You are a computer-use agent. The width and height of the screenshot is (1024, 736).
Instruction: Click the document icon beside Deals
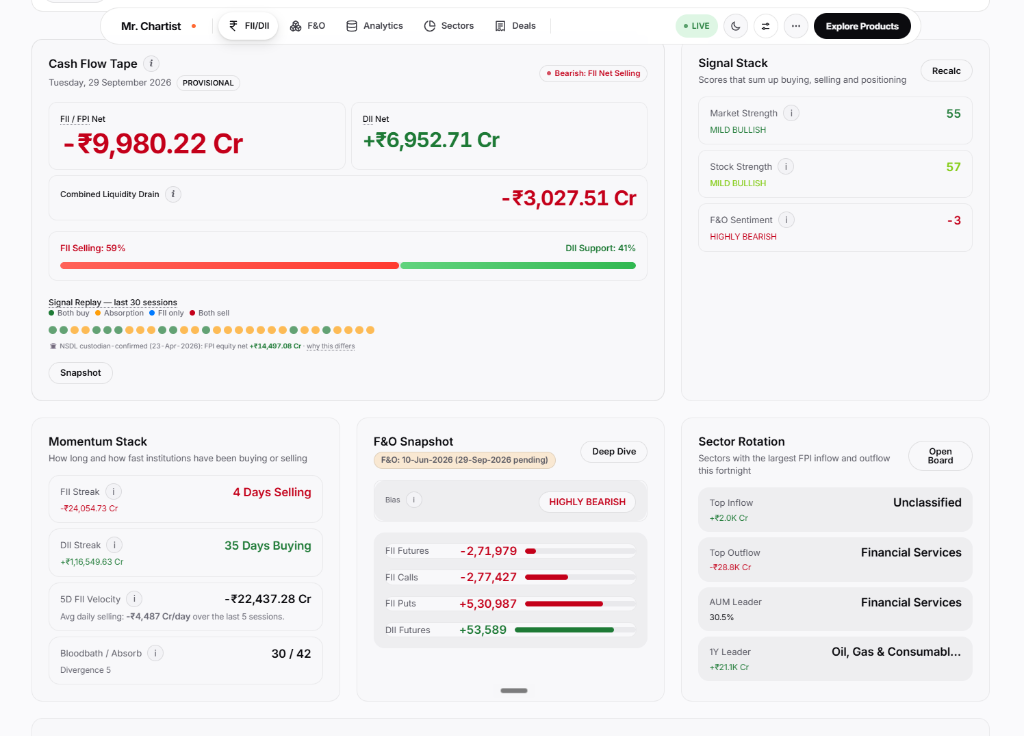point(500,26)
